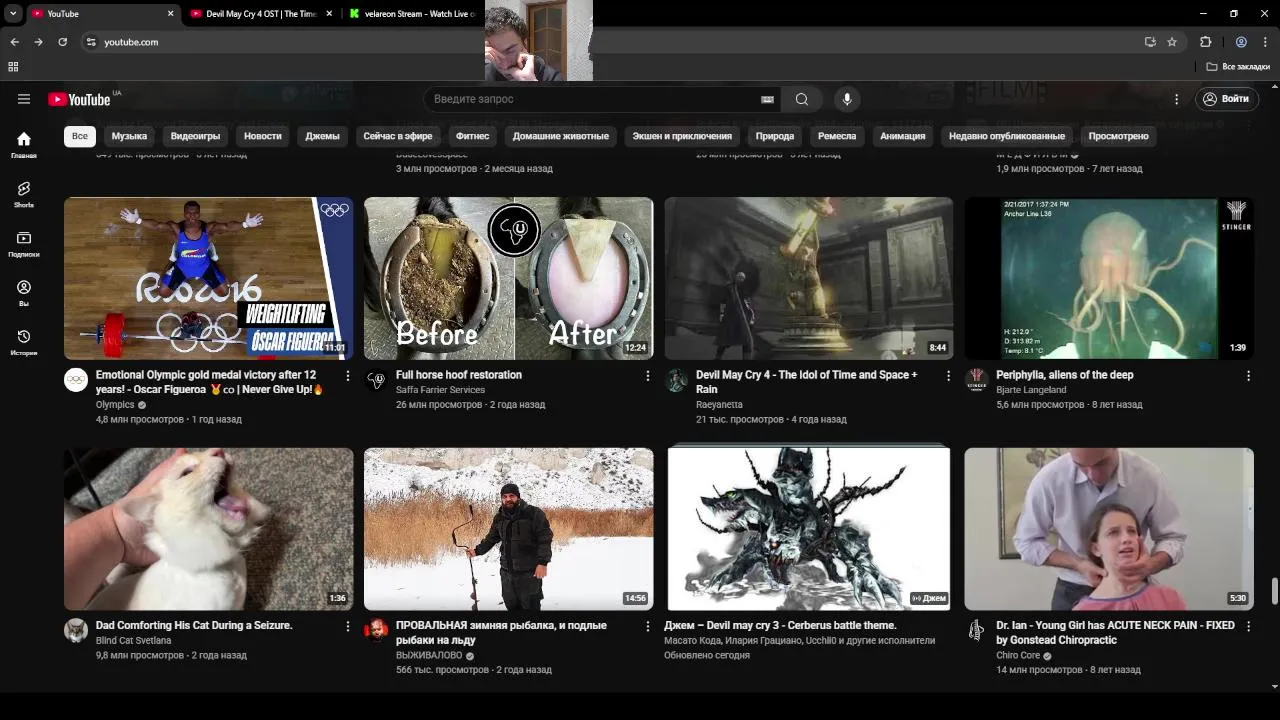
Task: Open options for Oscar Figueroa video
Action: (348, 376)
